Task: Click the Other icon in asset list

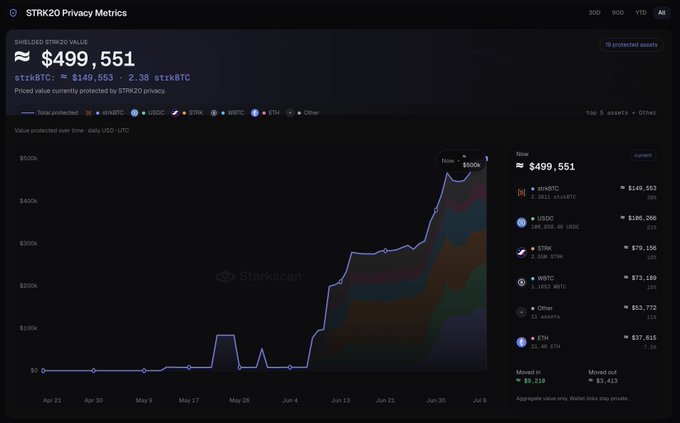Action: point(521,312)
